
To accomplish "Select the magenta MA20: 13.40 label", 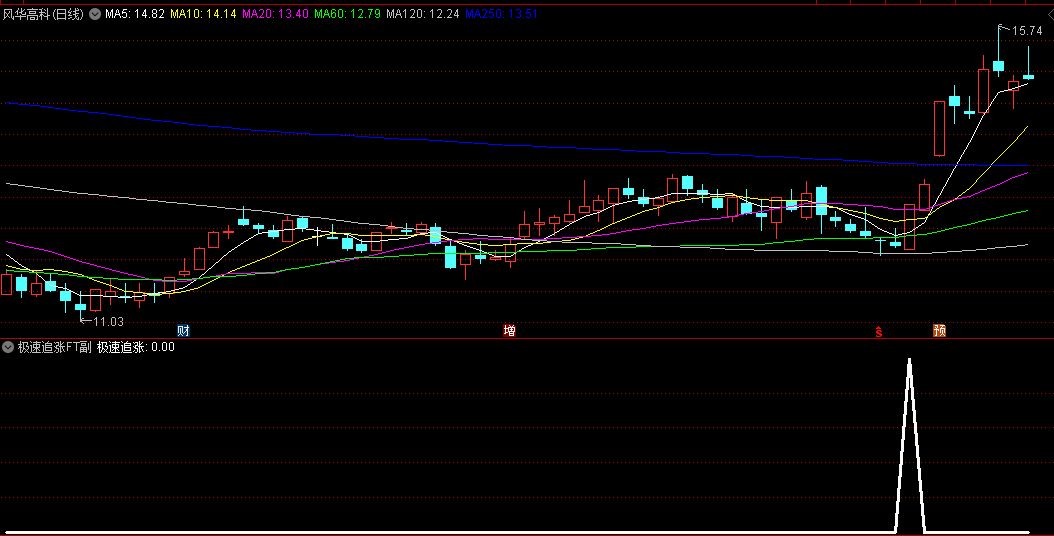I will (x=276, y=13).
